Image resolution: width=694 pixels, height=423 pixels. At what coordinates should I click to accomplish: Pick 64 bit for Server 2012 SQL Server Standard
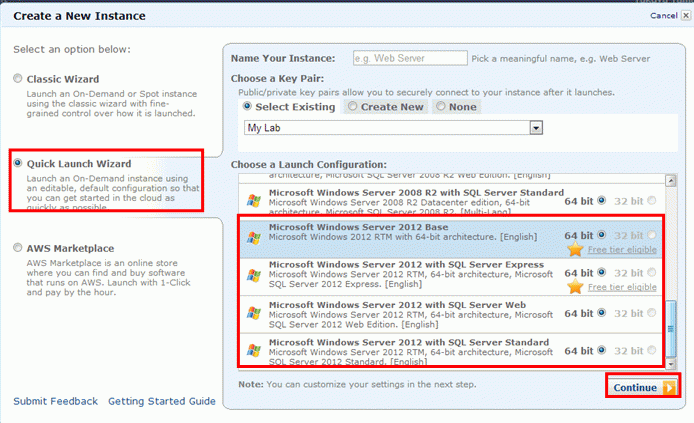[x=601, y=350]
